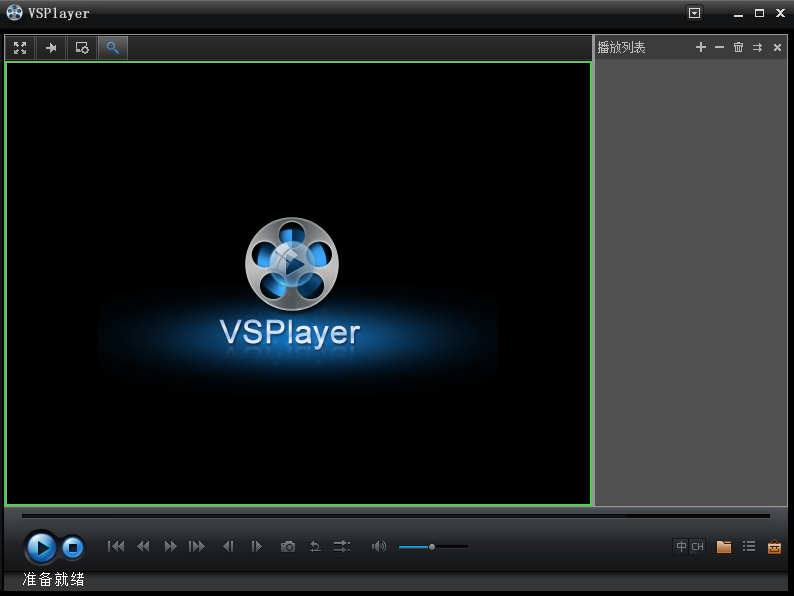
Task: Switch the video to fullscreen mode
Action: click(20, 48)
